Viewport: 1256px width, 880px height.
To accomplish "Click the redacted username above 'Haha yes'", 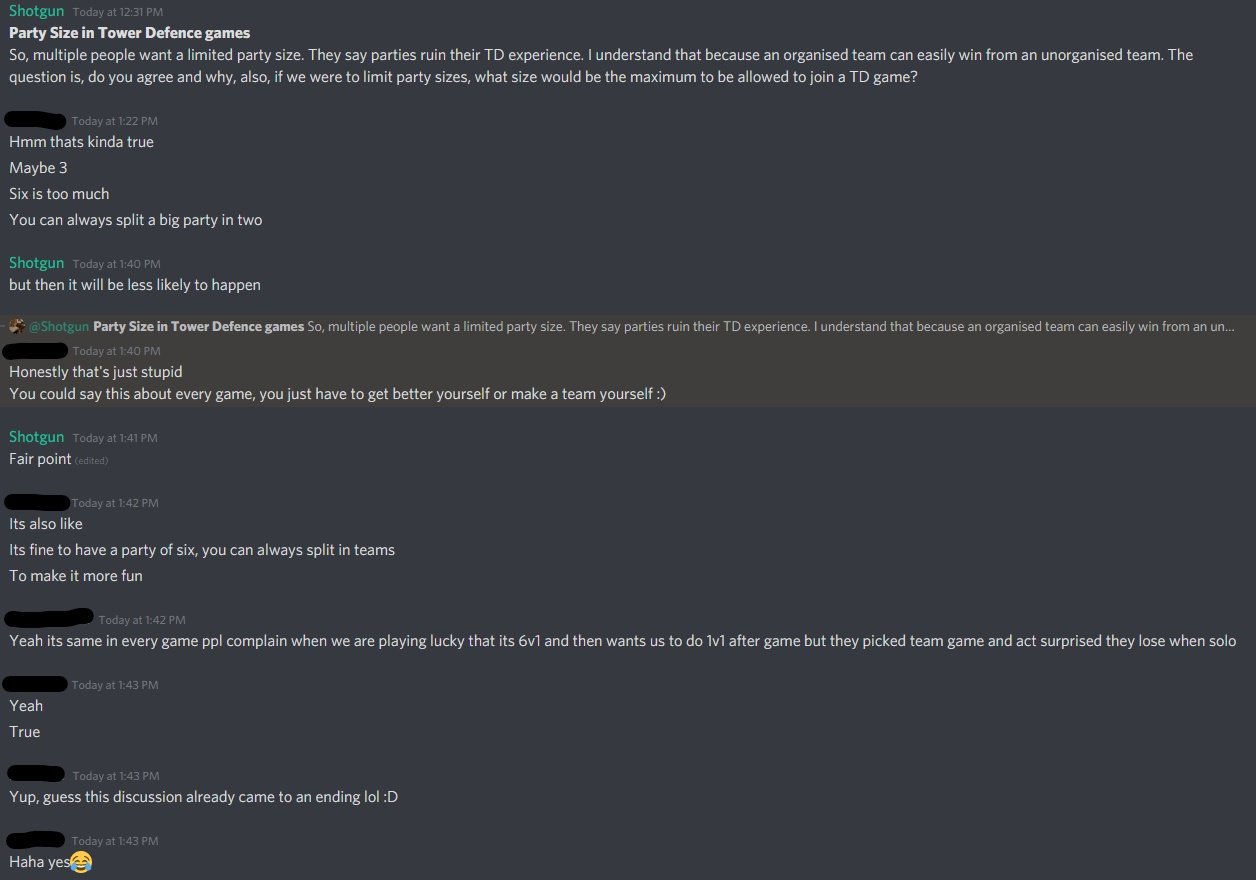I will click(36, 840).
